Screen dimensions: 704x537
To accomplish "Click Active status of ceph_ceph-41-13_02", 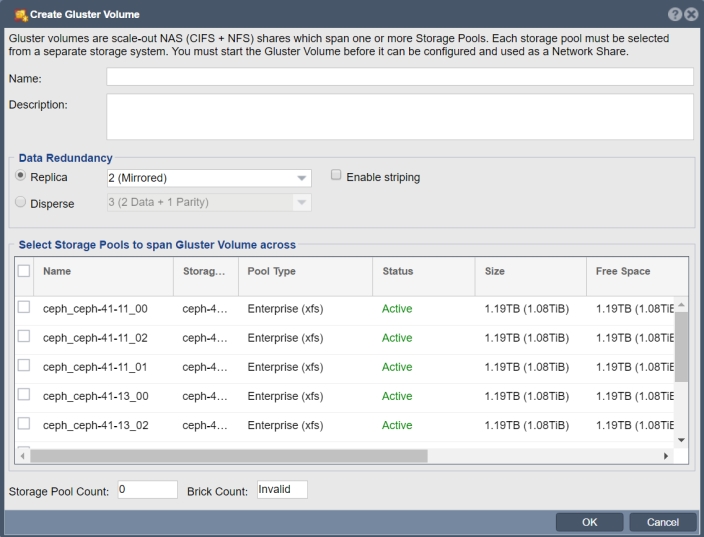I will (x=397, y=426).
